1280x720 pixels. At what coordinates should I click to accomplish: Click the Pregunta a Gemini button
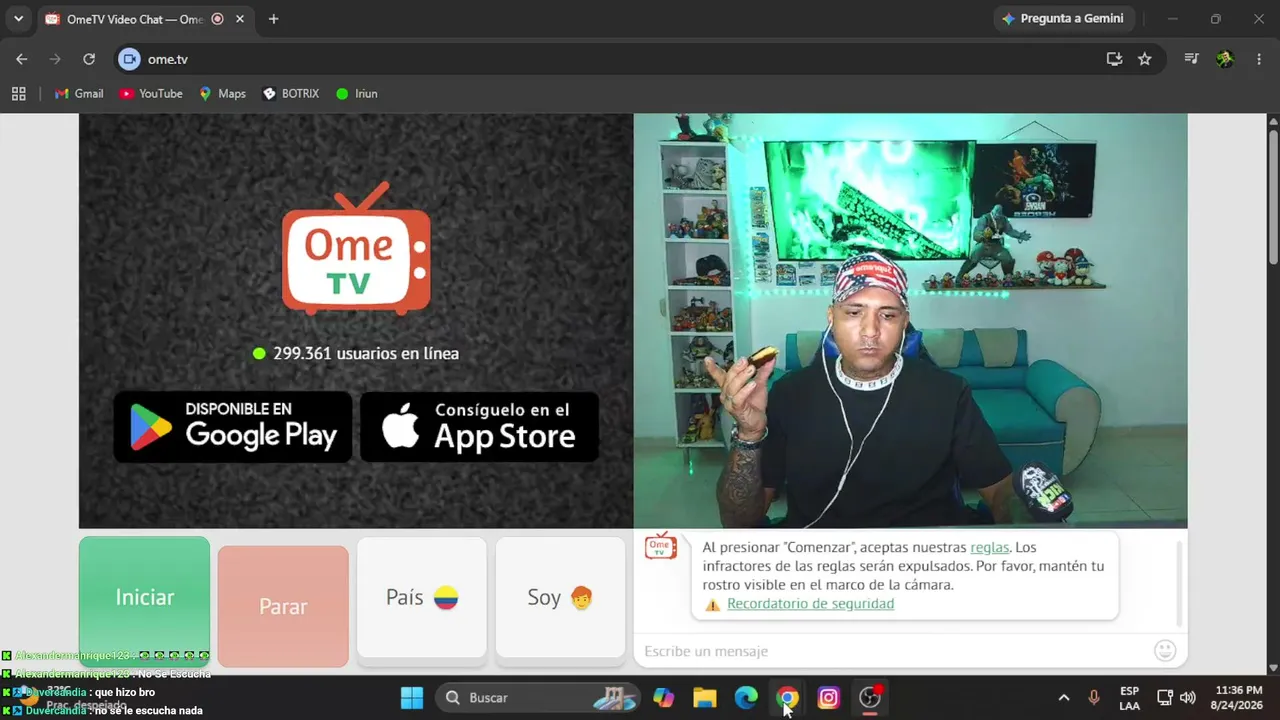pos(1062,19)
